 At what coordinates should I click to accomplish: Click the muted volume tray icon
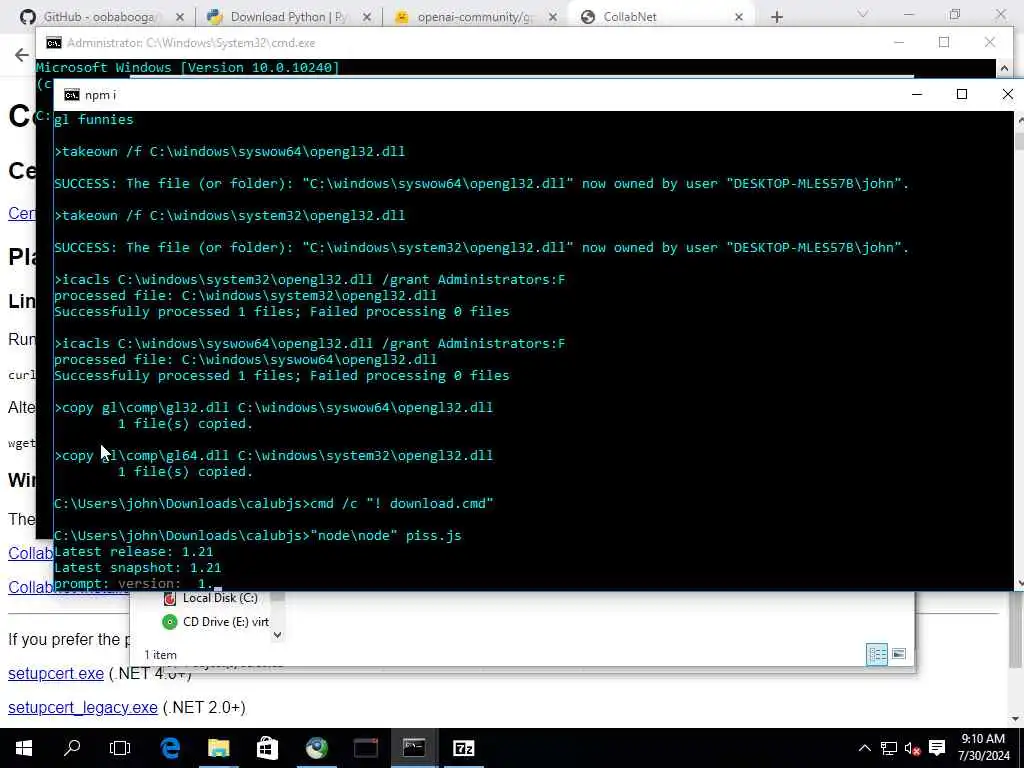[912, 748]
